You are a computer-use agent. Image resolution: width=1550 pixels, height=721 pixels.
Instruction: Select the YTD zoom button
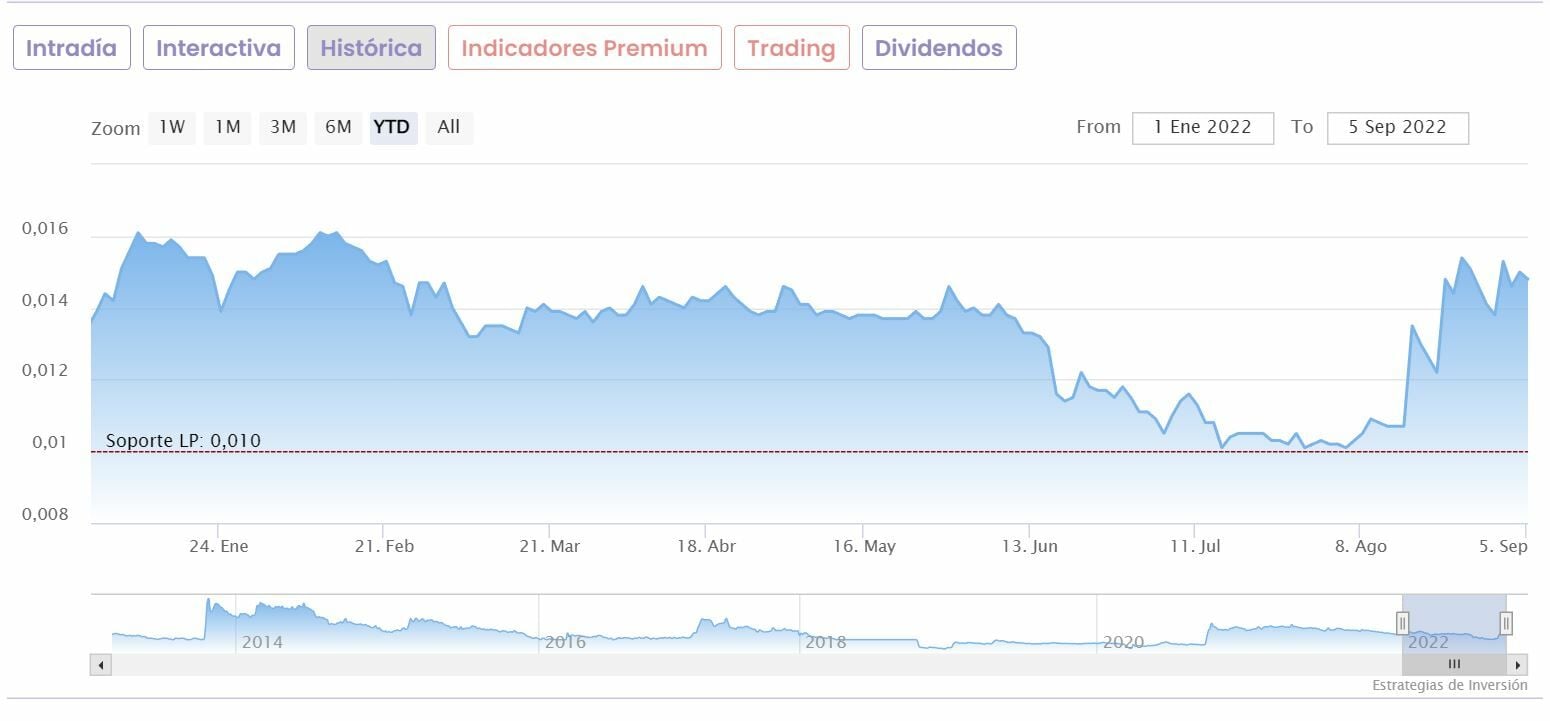click(392, 127)
